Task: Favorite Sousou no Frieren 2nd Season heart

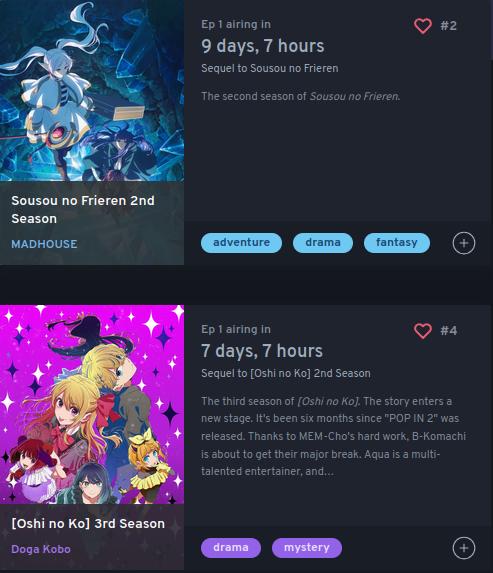Action: click(x=422, y=26)
